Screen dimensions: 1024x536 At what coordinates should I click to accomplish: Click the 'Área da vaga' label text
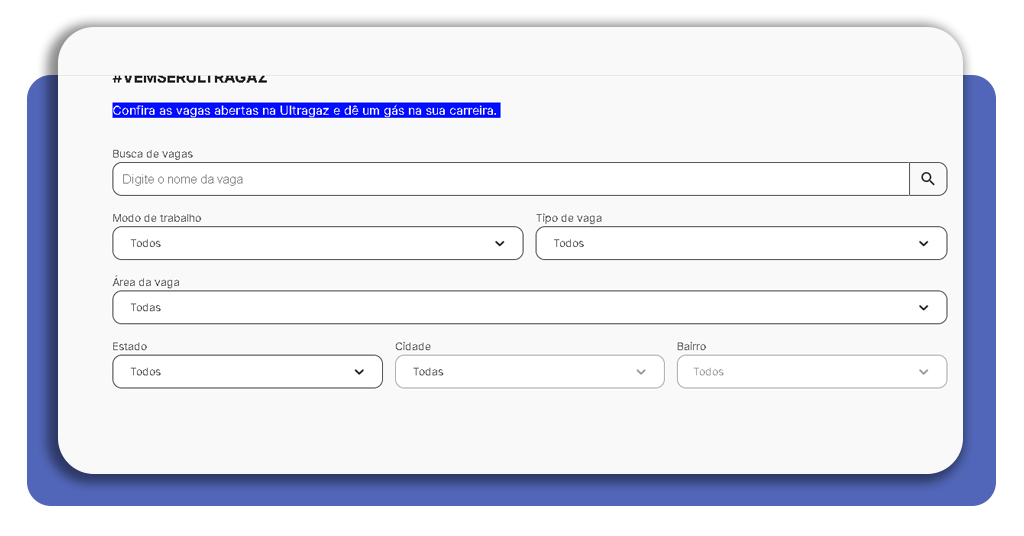coord(146,282)
